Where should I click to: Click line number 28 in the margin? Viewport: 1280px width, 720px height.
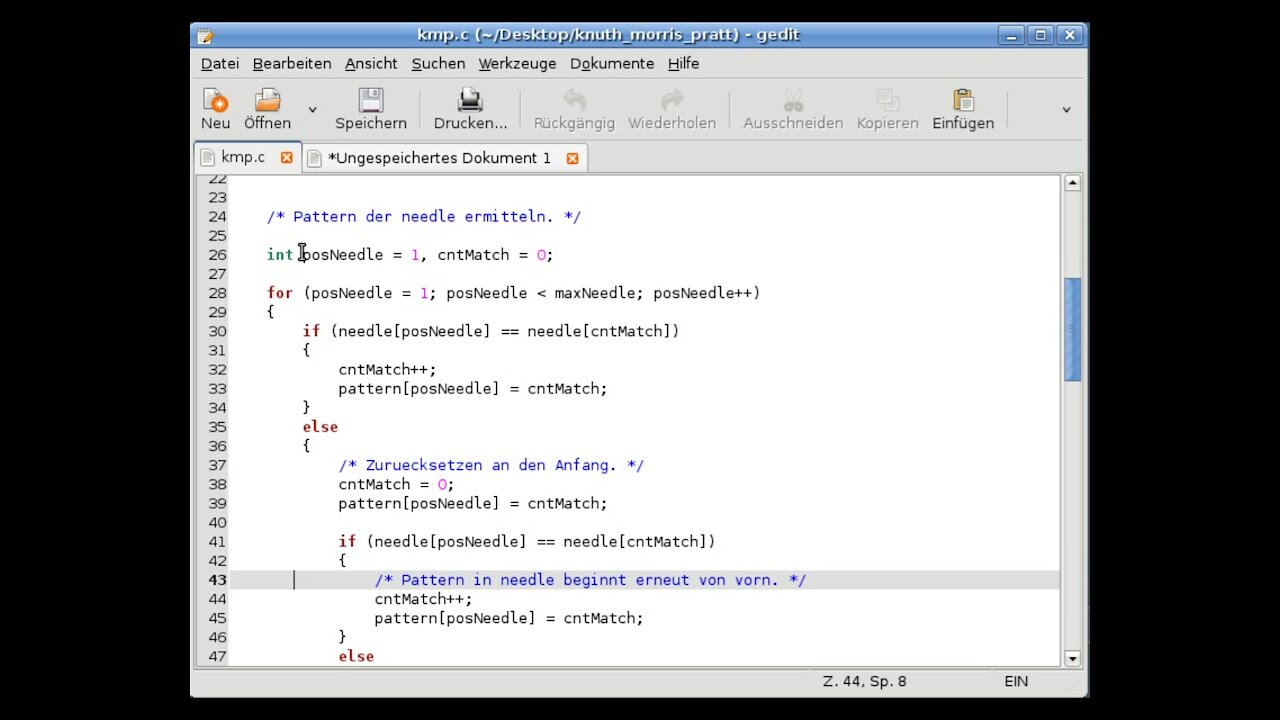pos(217,293)
